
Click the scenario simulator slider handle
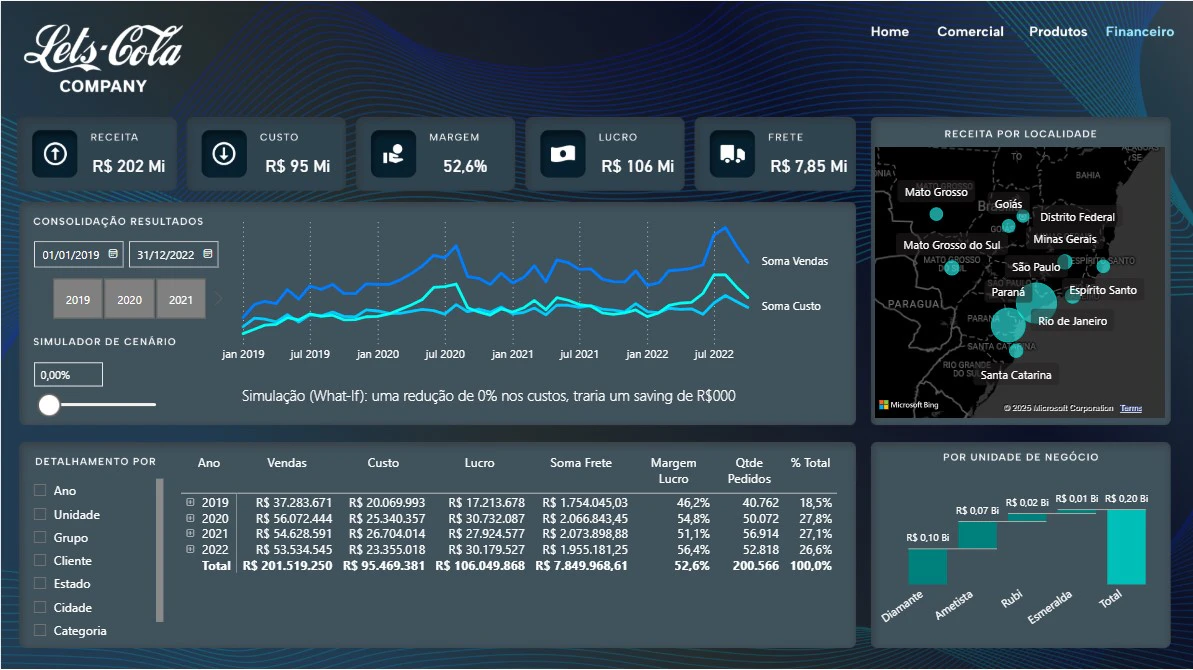49,405
